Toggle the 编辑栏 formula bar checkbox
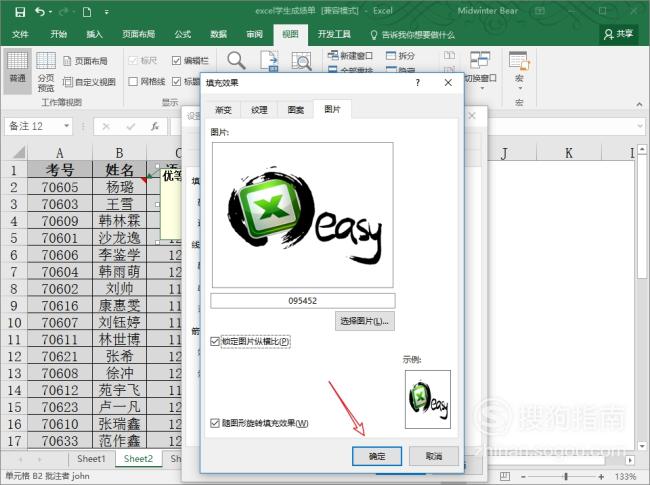 176,61
